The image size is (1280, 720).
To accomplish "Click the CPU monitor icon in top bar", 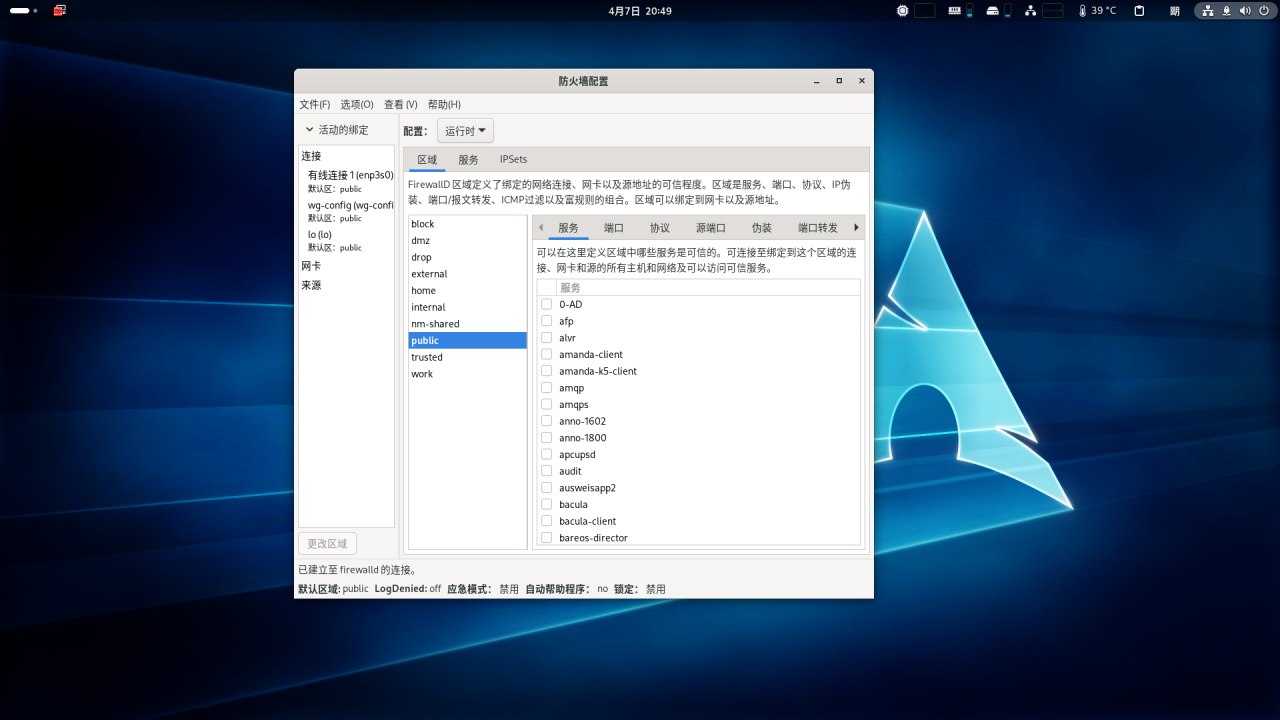I will [x=903, y=11].
